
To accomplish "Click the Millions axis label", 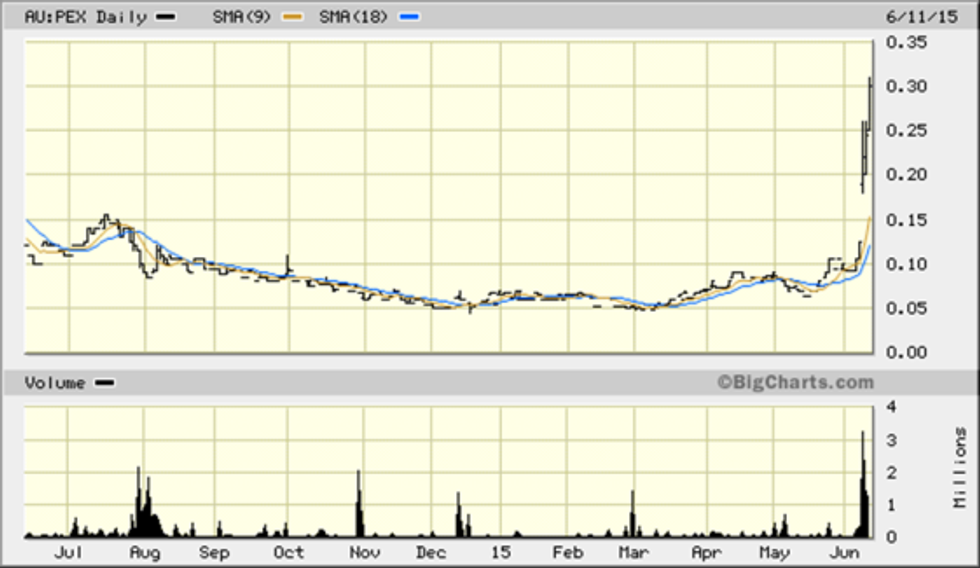I will (960, 468).
